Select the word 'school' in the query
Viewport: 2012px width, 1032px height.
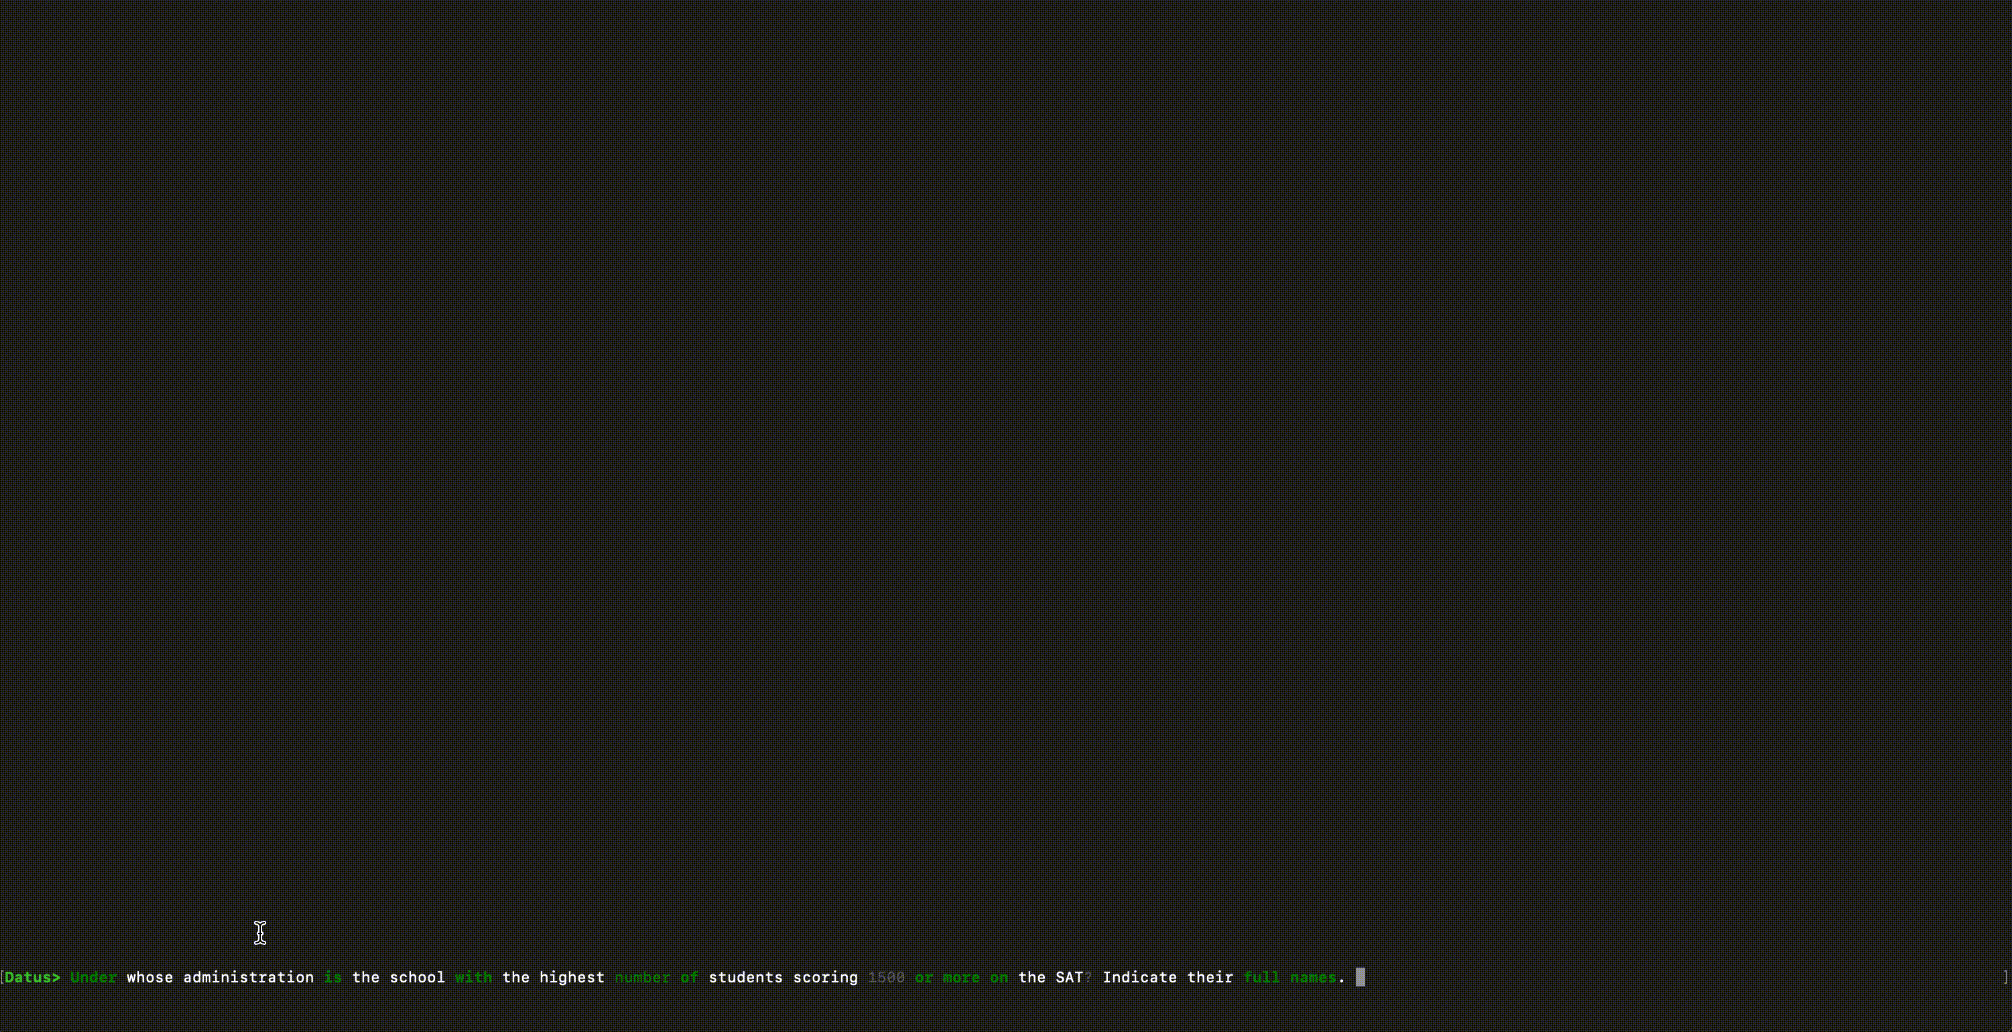[417, 977]
